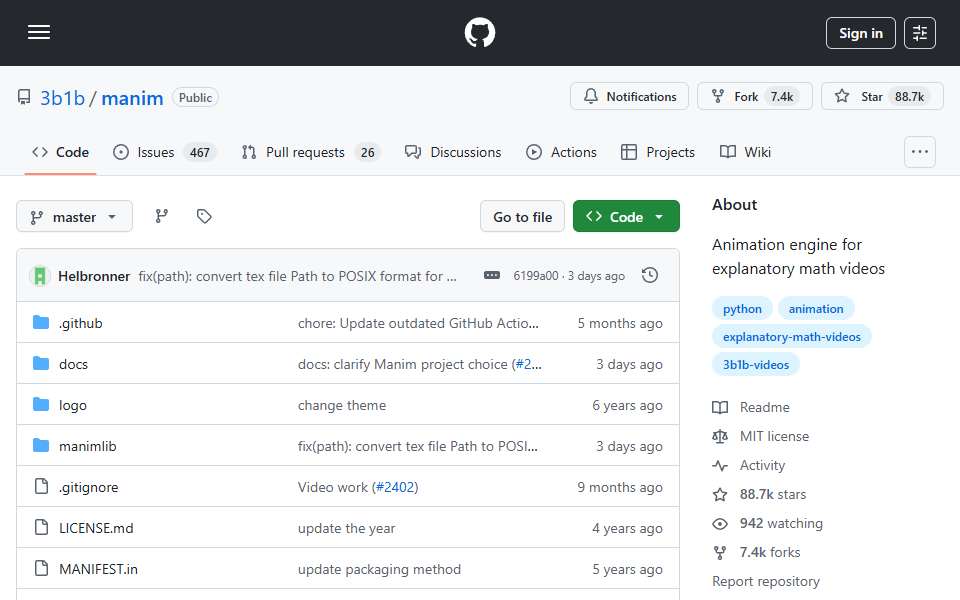Open the three-dots more tabs menu

pos(920,152)
